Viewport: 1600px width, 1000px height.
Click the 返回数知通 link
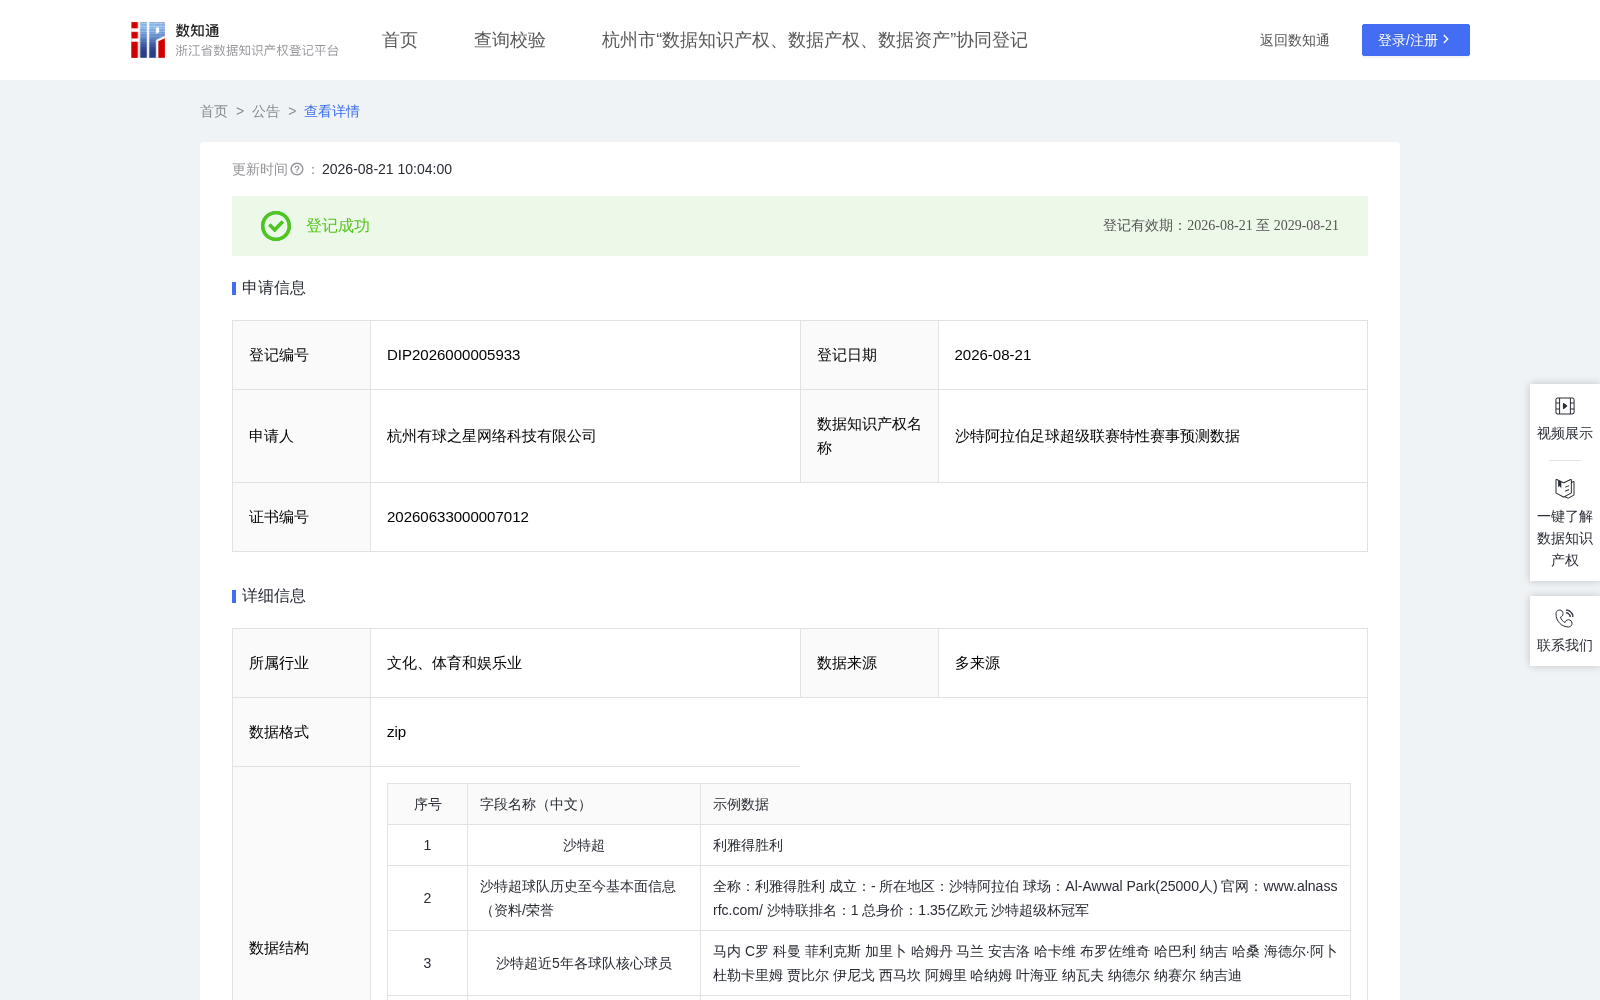pos(1295,40)
